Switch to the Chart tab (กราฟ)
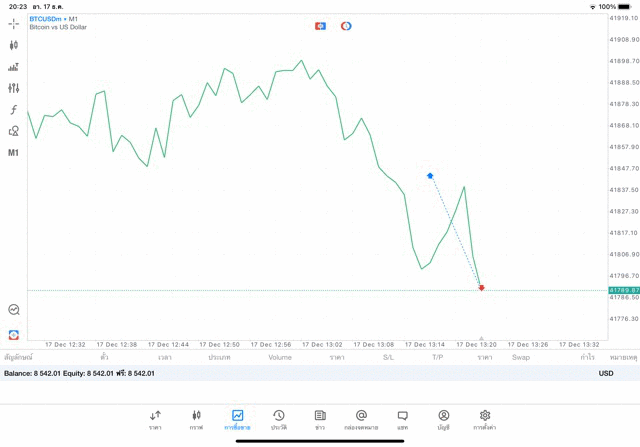 pyautogui.click(x=196, y=419)
